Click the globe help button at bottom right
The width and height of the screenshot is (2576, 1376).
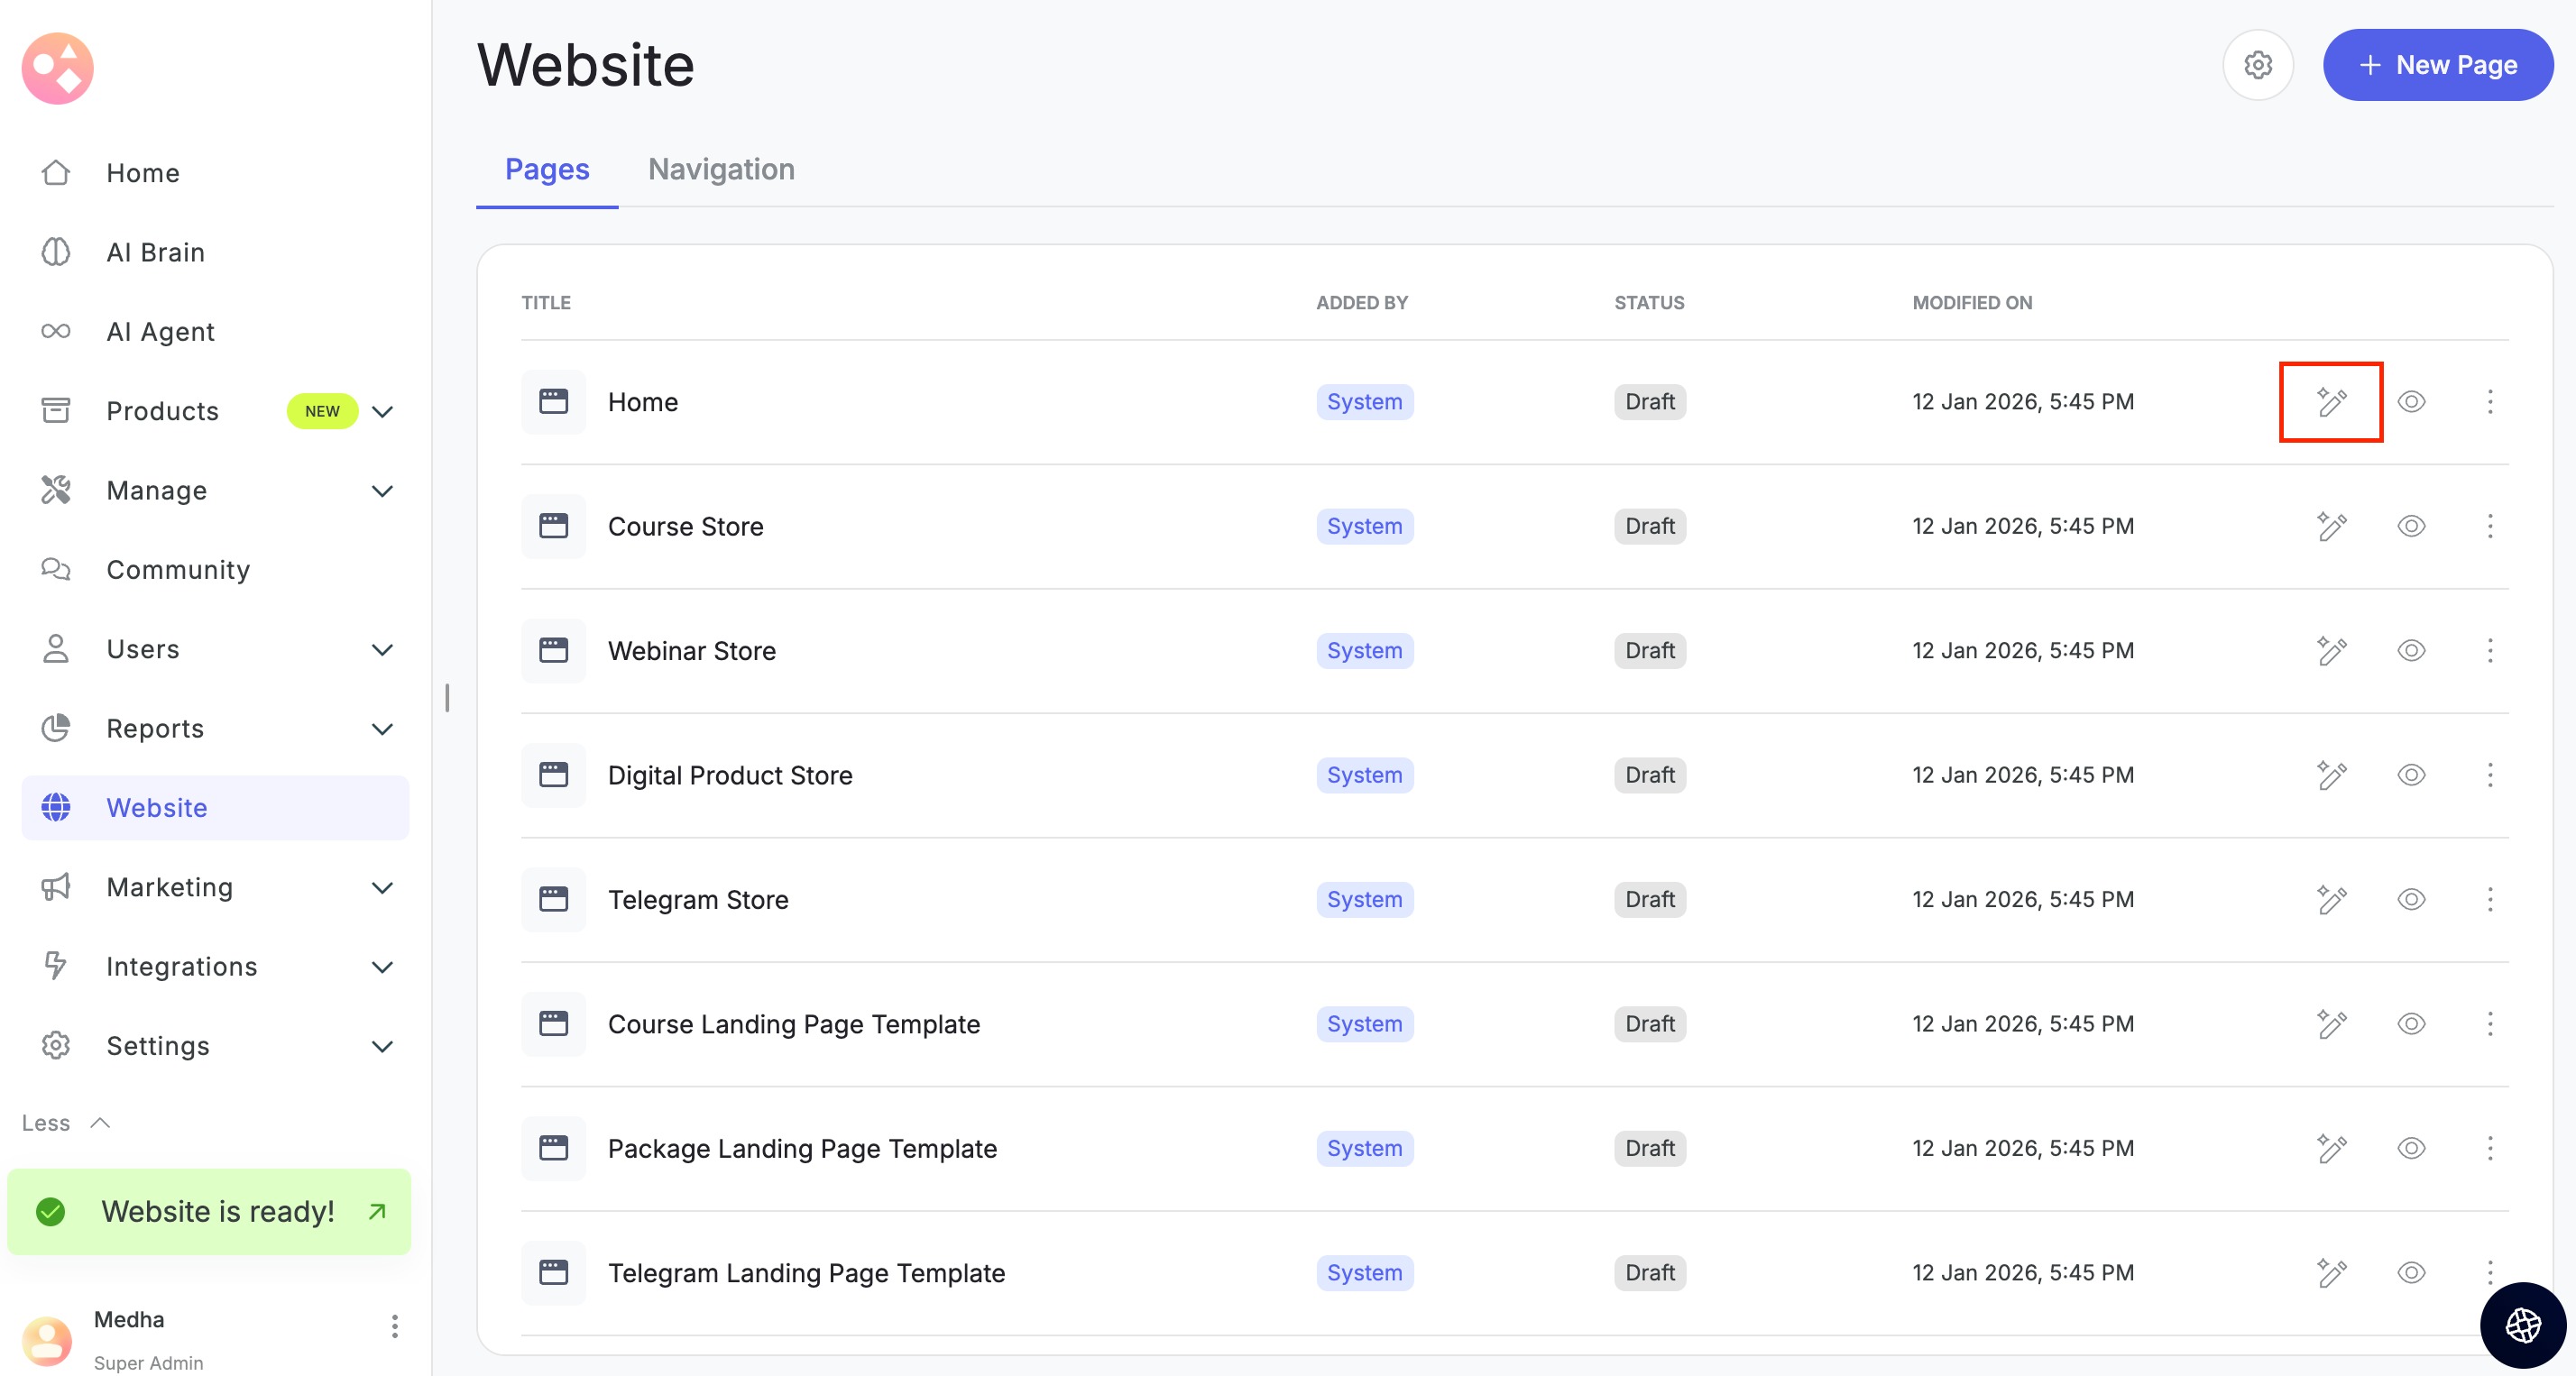[x=2522, y=1325]
